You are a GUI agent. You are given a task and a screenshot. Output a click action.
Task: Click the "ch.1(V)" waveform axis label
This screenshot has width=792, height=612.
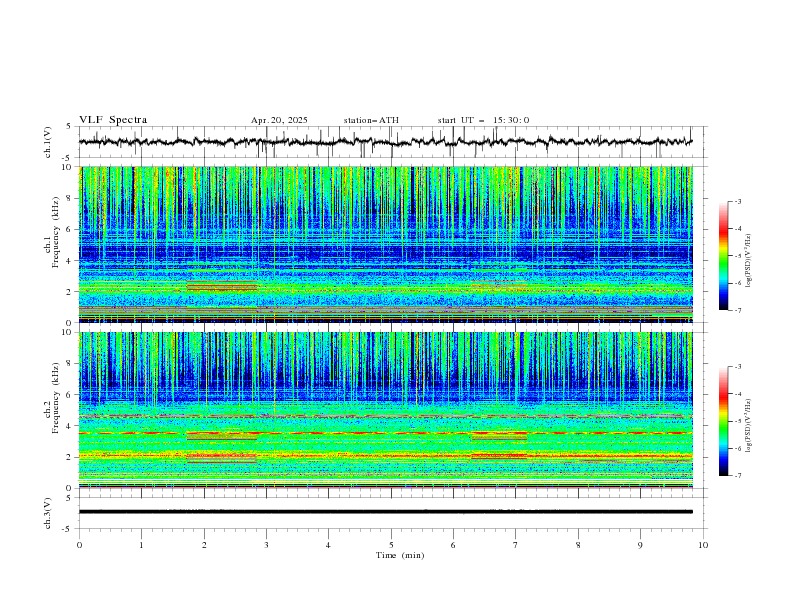(48, 142)
